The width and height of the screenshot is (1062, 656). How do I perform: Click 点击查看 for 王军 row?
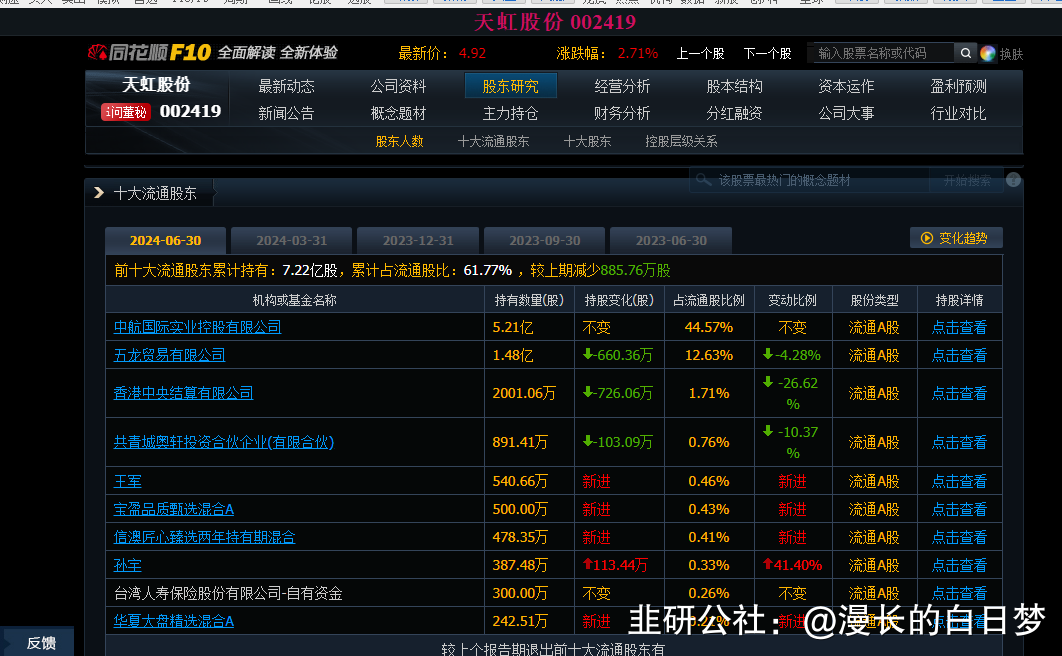click(959, 481)
